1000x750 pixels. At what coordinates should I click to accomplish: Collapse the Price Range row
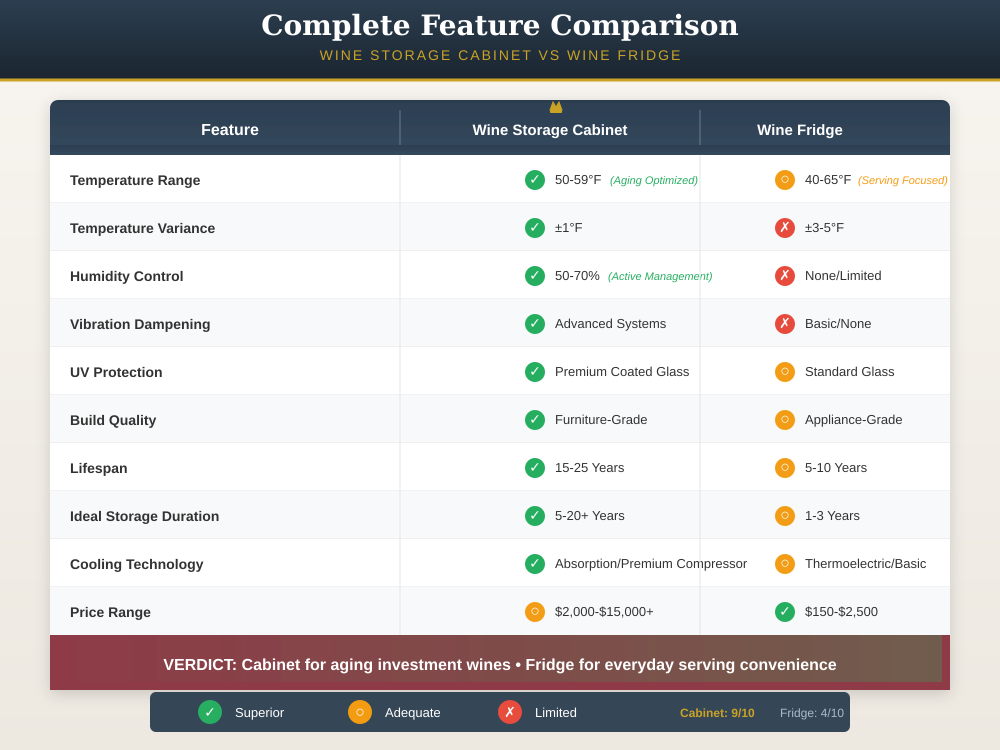click(x=110, y=611)
